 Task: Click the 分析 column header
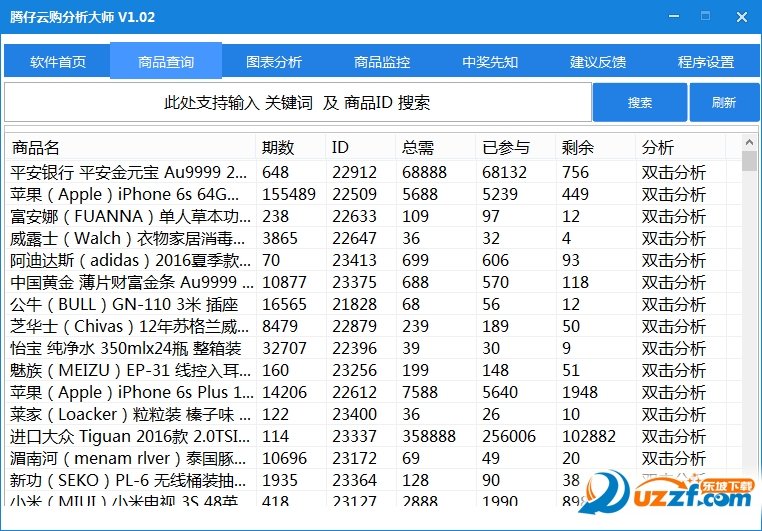point(681,147)
